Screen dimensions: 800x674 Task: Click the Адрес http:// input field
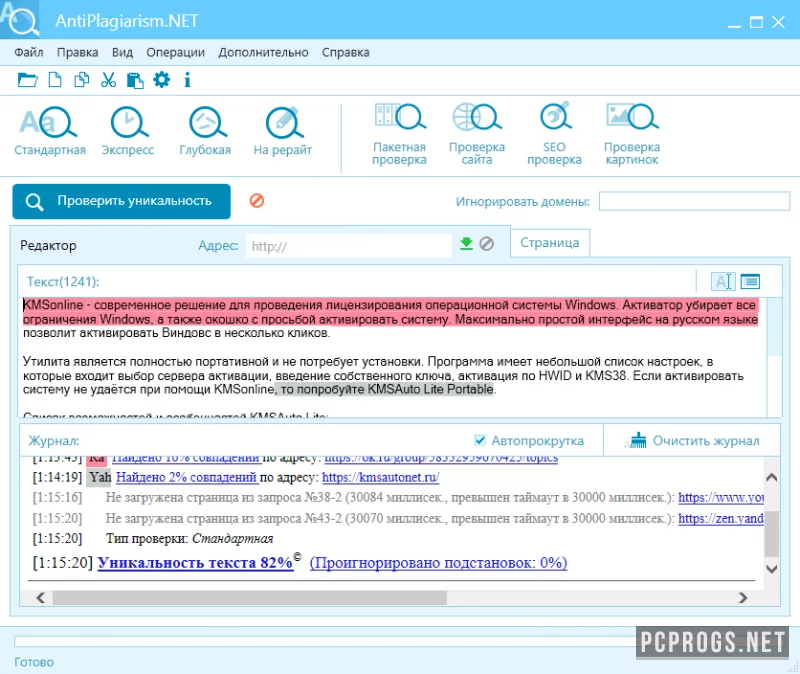click(348, 245)
